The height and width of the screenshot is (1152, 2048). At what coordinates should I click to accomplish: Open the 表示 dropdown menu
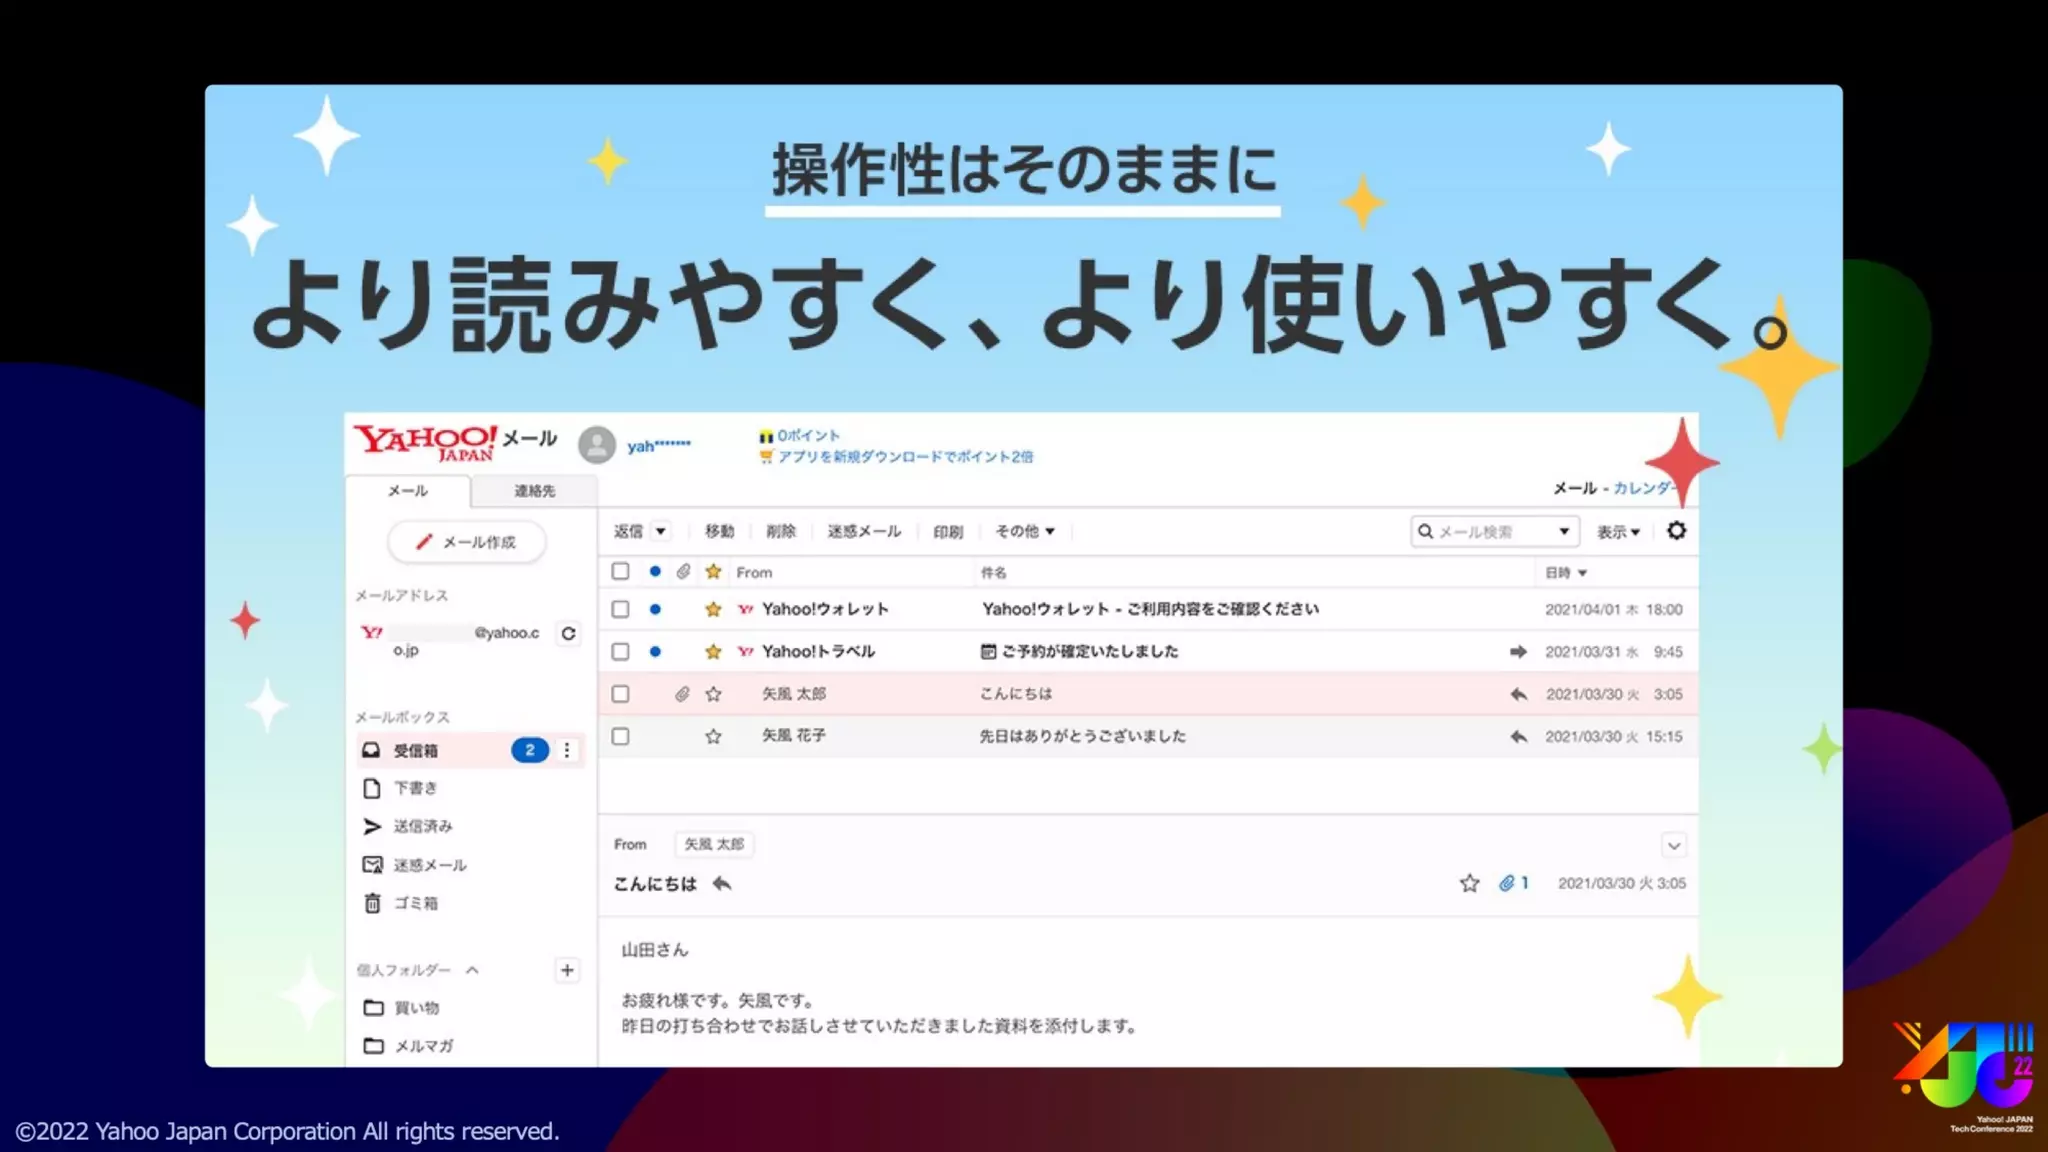pos(1618,532)
